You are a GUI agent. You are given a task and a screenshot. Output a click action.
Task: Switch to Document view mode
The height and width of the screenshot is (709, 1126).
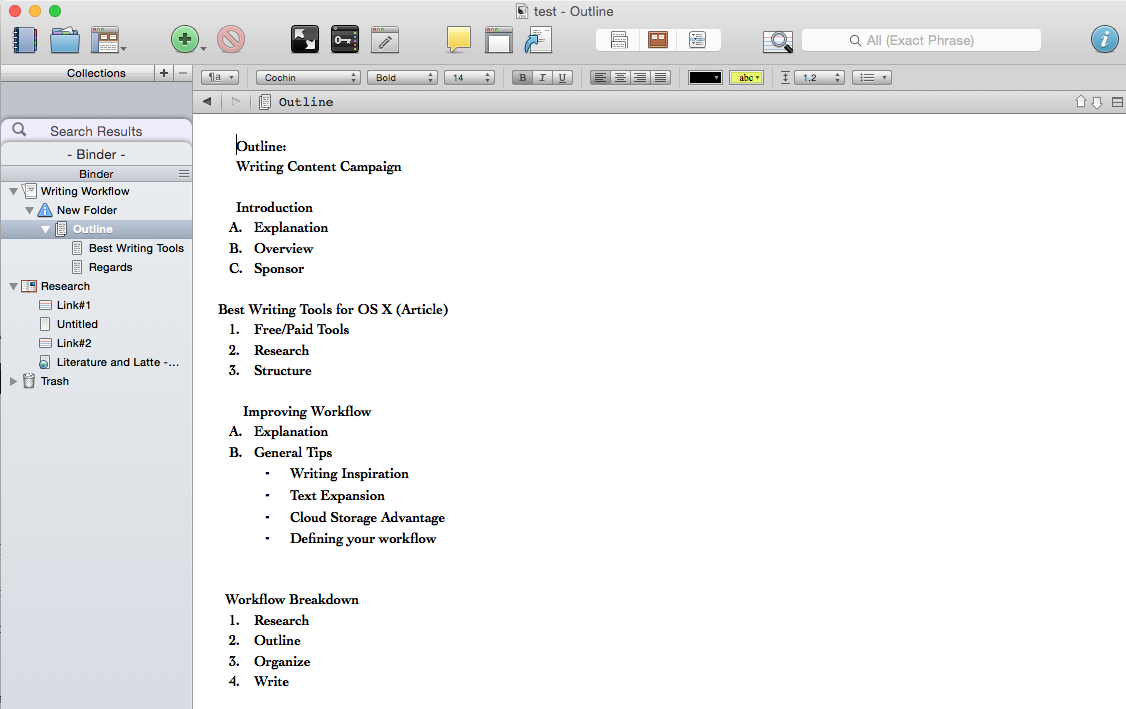pyautogui.click(x=619, y=40)
